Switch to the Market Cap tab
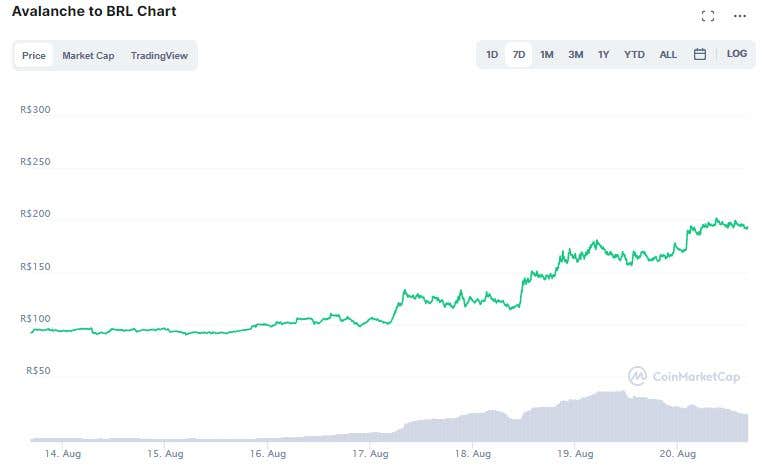Viewport: 762px width, 470px height. (88, 56)
